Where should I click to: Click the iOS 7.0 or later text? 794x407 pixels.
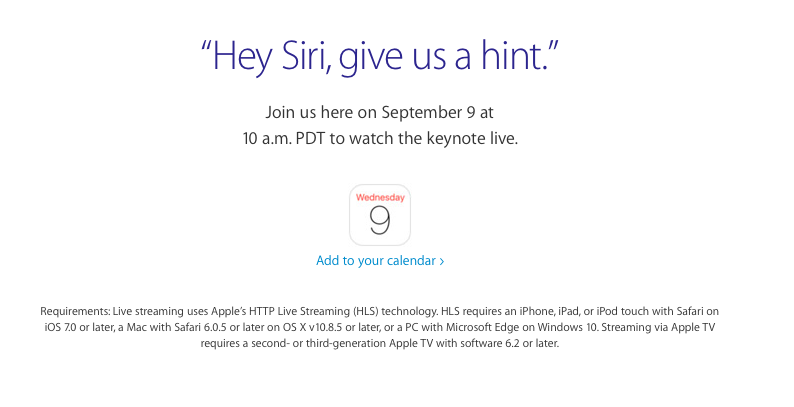(80, 328)
